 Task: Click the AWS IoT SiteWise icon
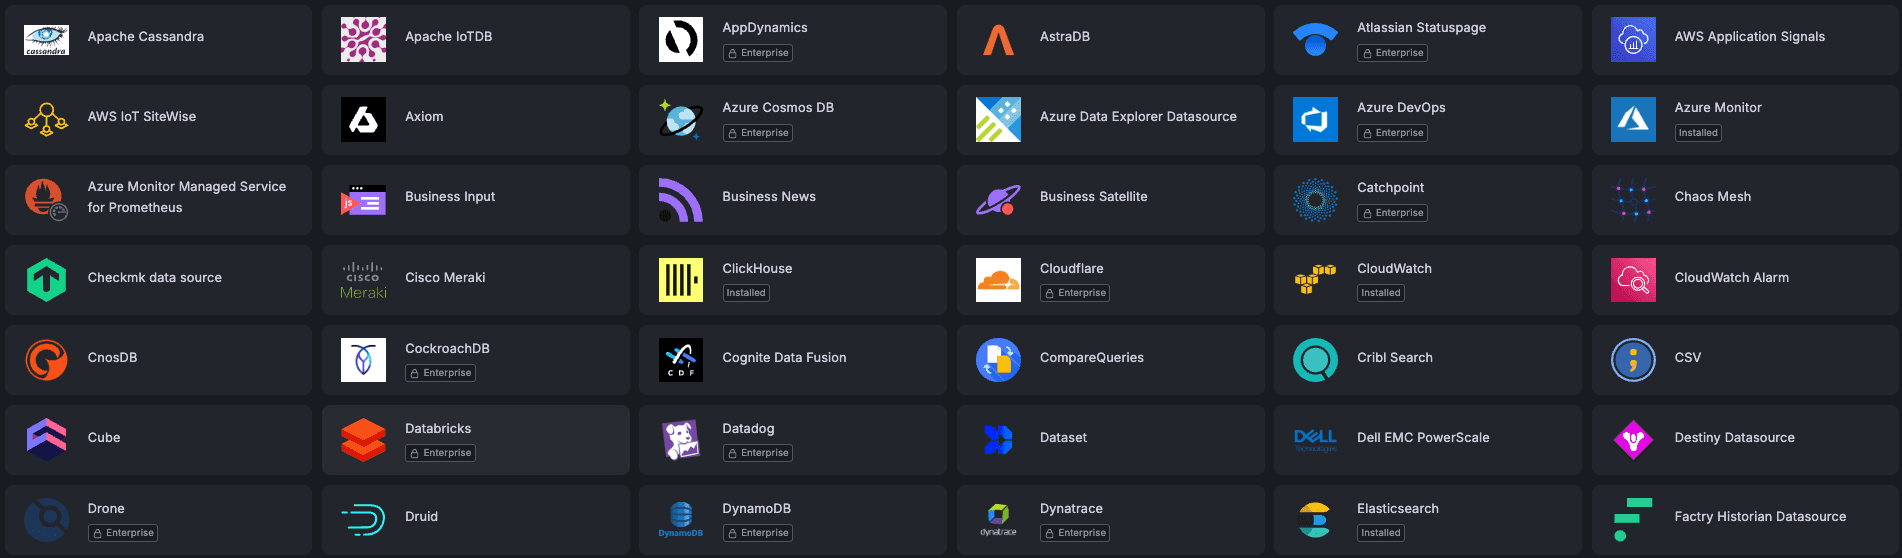coord(46,120)
